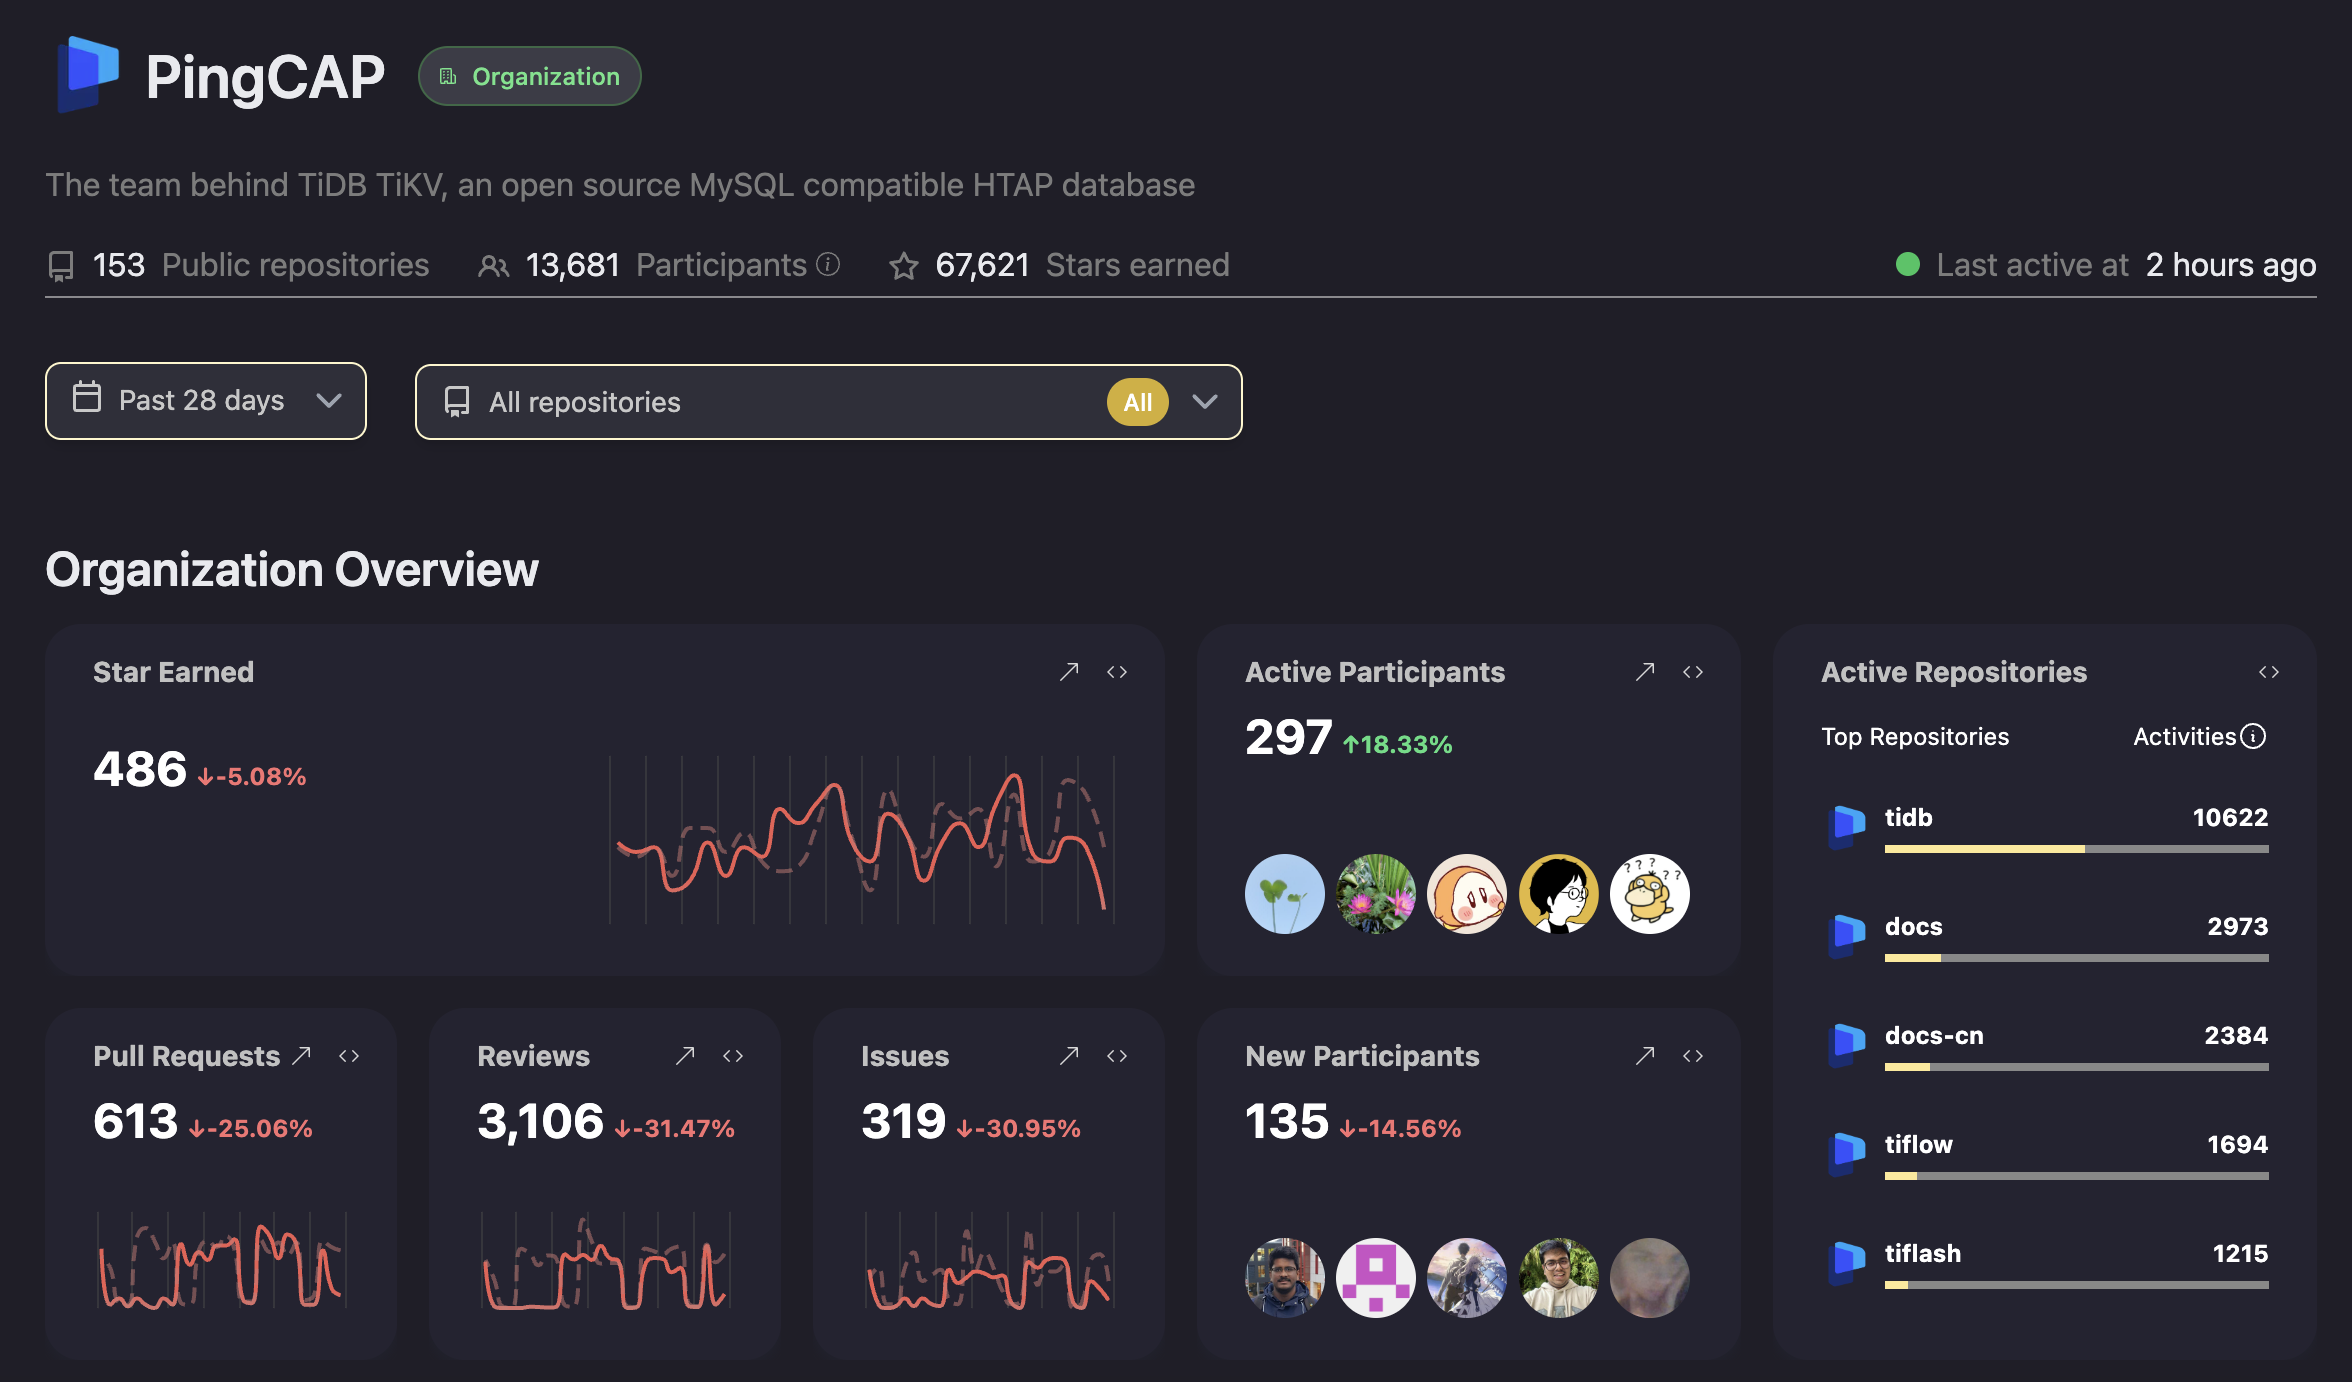2352x1382 pixels.
Task: Click the 67,621 stars earned count
Action: tap(982, 265)
